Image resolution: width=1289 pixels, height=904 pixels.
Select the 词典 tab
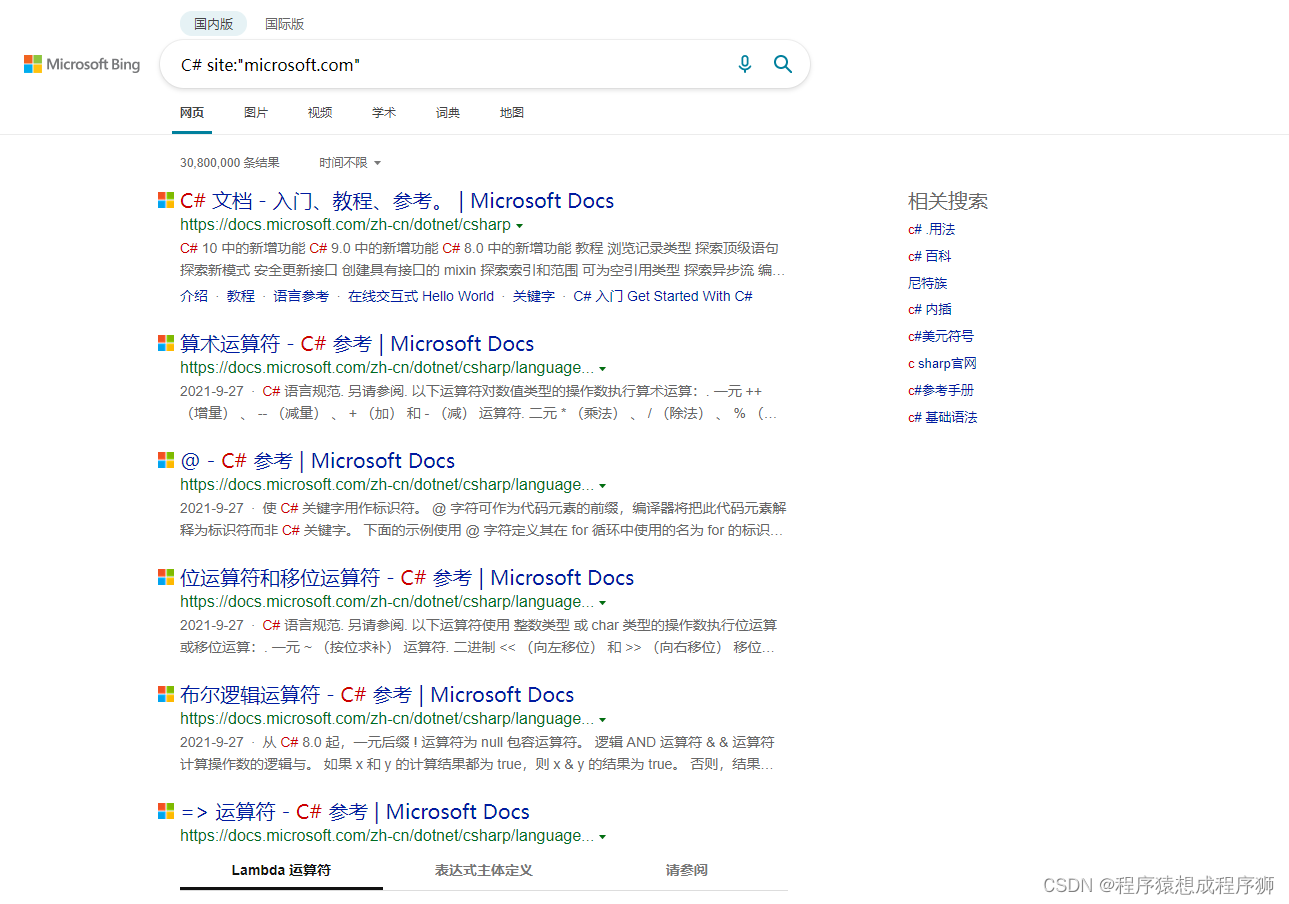[448, 113]
